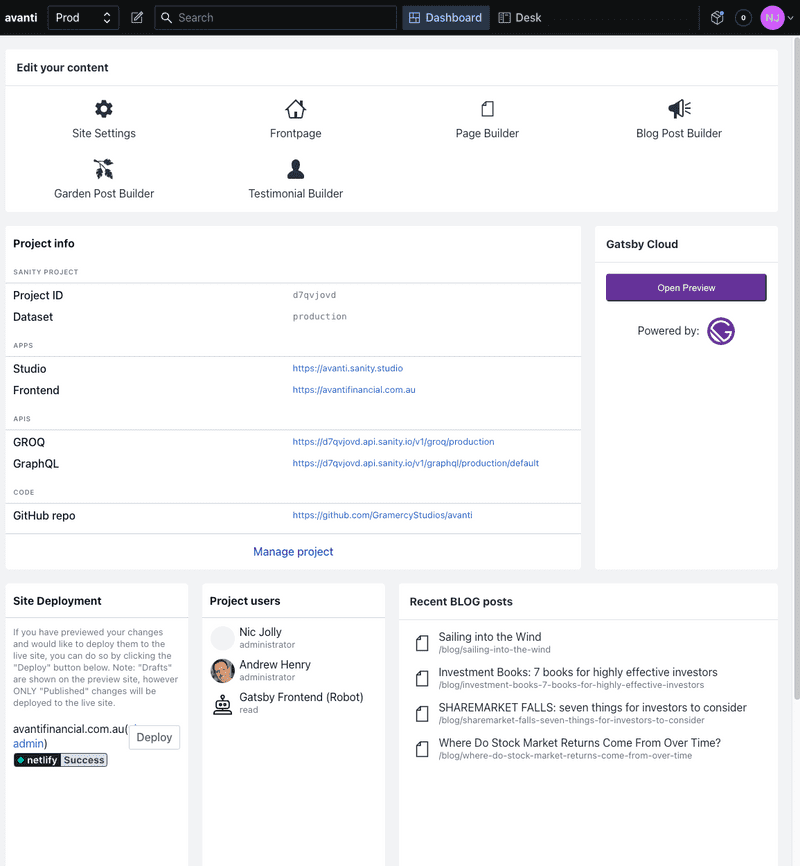The width and height of the screenshot is (800, 866).
Task: Open 'Investment Books: 7 books' post
Action: 578,672
